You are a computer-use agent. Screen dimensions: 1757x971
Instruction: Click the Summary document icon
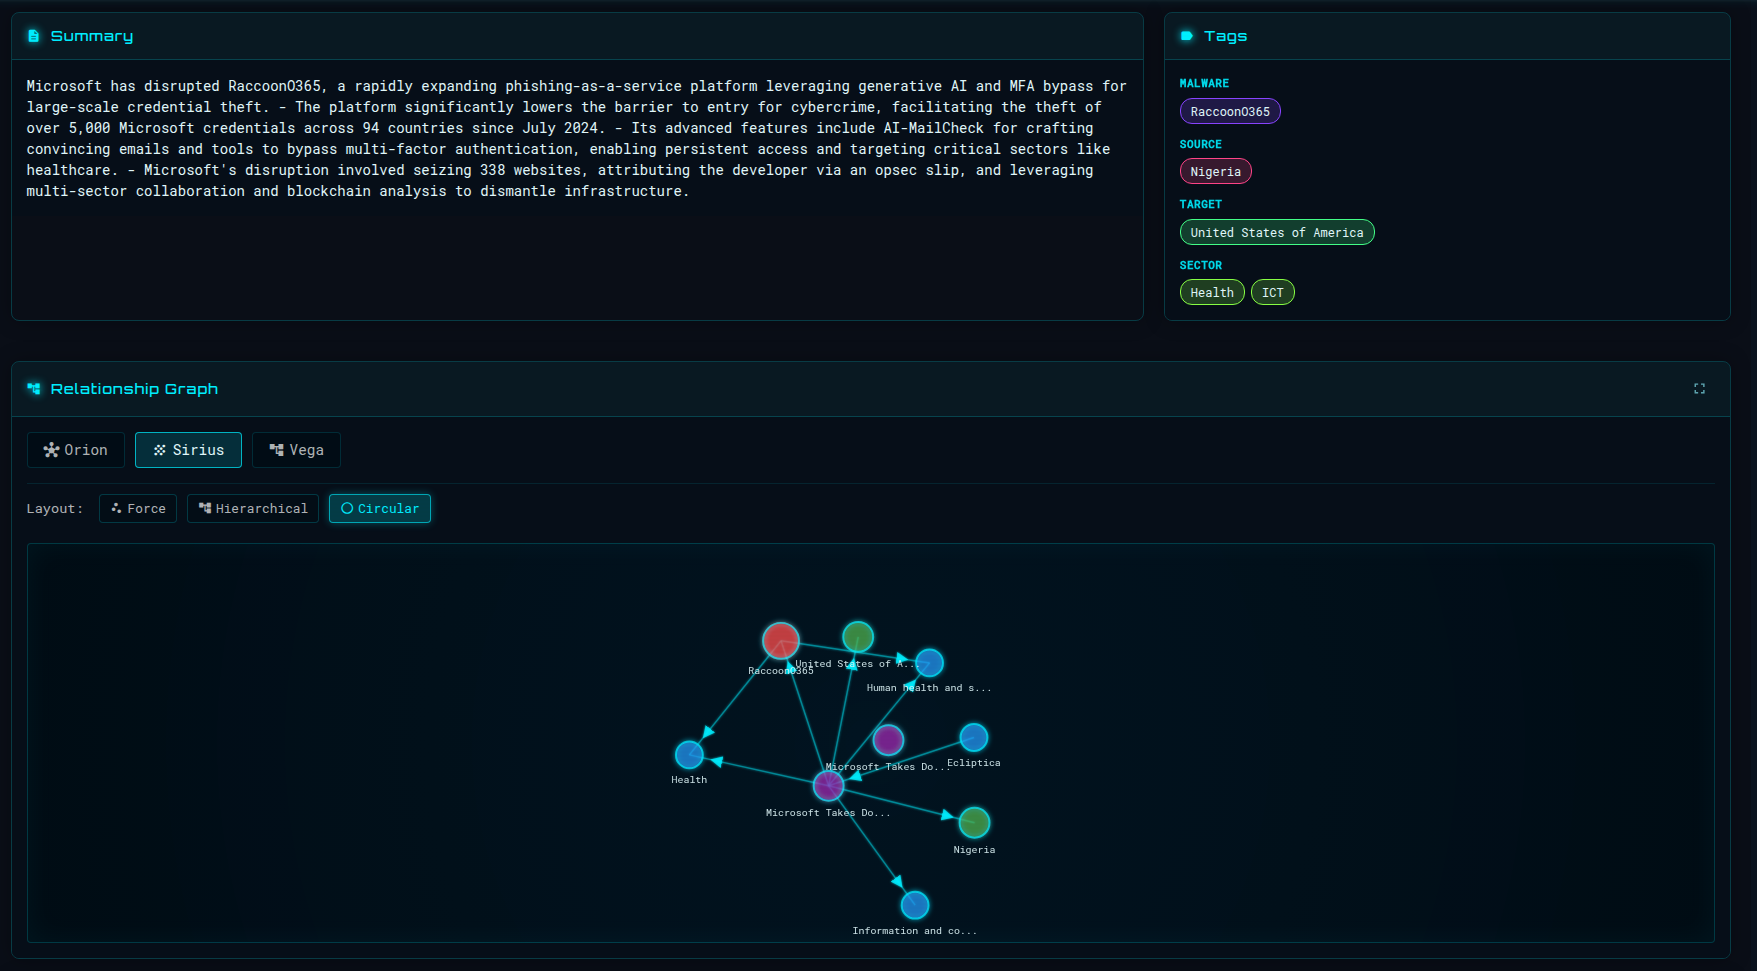pos(33,36)
